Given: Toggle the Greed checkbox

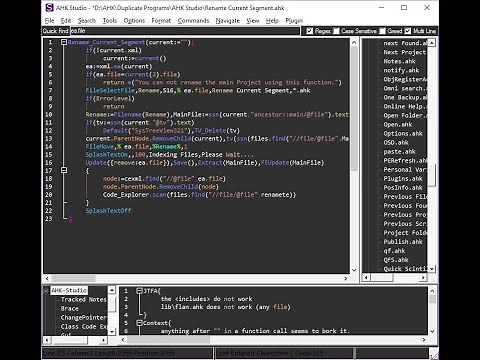Looking at the screenshot, I should click(x=382, y=31).
